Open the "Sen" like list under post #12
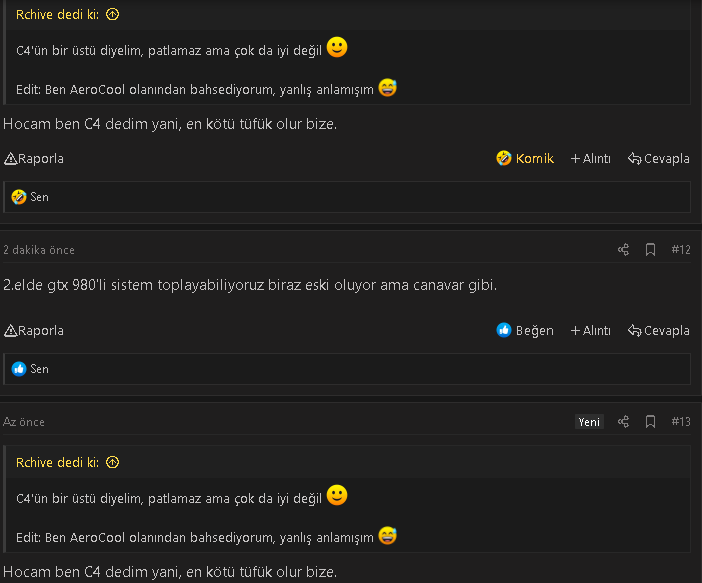Viewport: 702px width, 583px height. [x=39, y=369]
